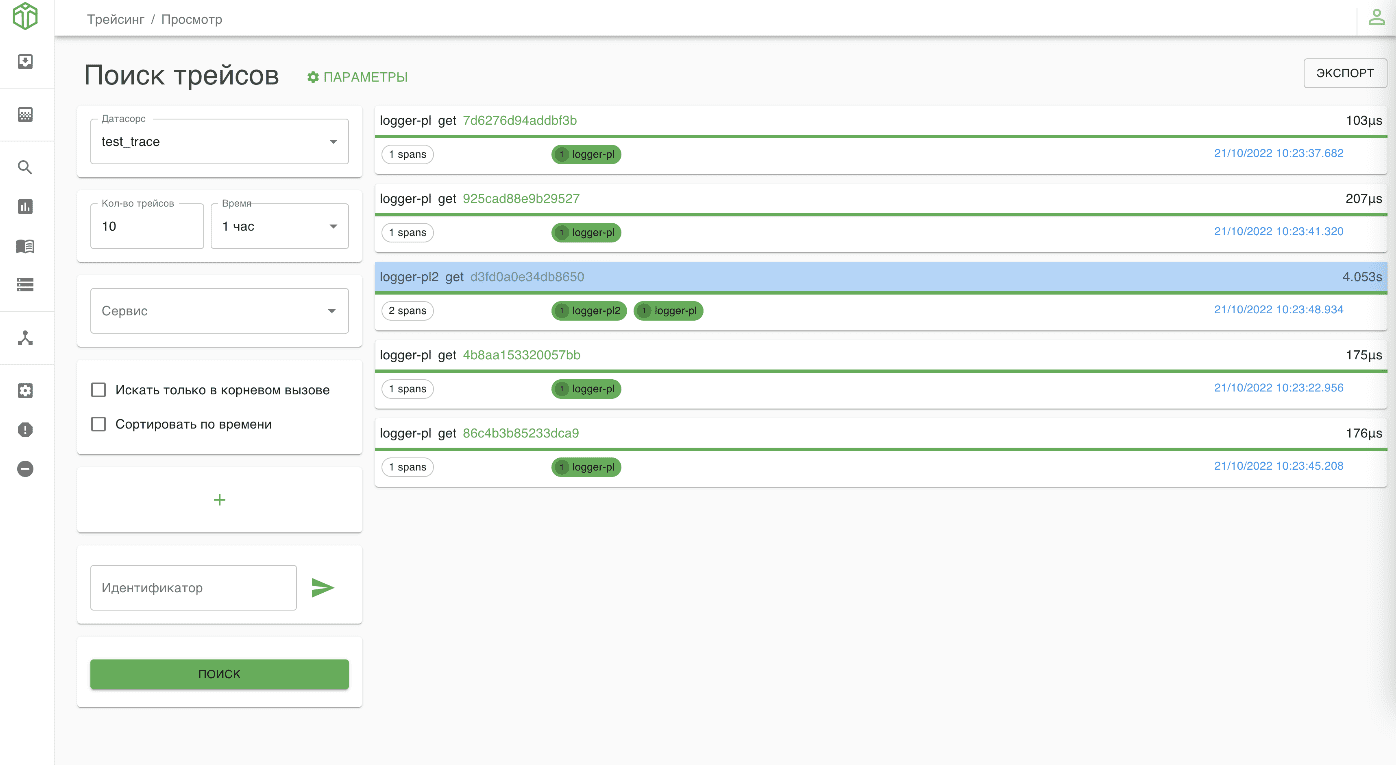
Task: Open the Сервис dropdown
Action: click(219, 311)
